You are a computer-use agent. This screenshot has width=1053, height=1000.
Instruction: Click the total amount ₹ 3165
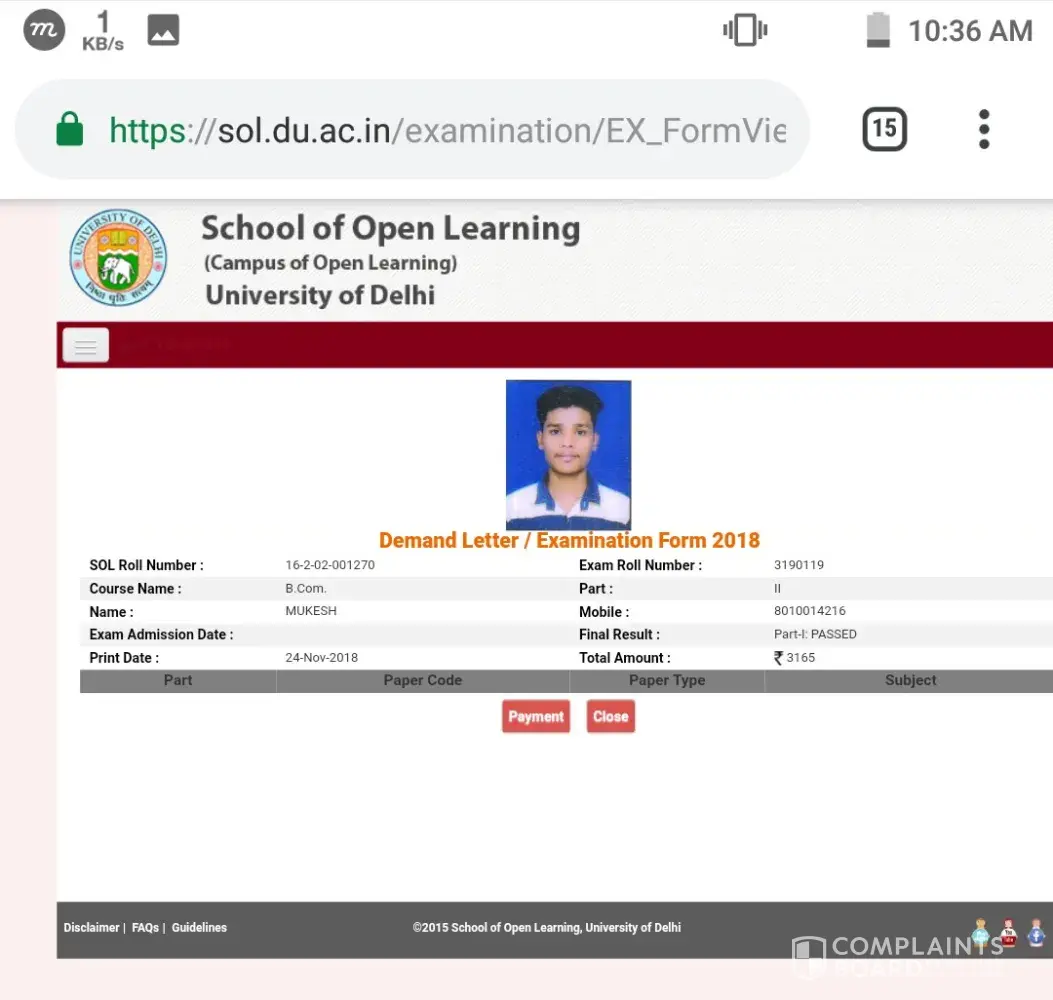[794, 657]
